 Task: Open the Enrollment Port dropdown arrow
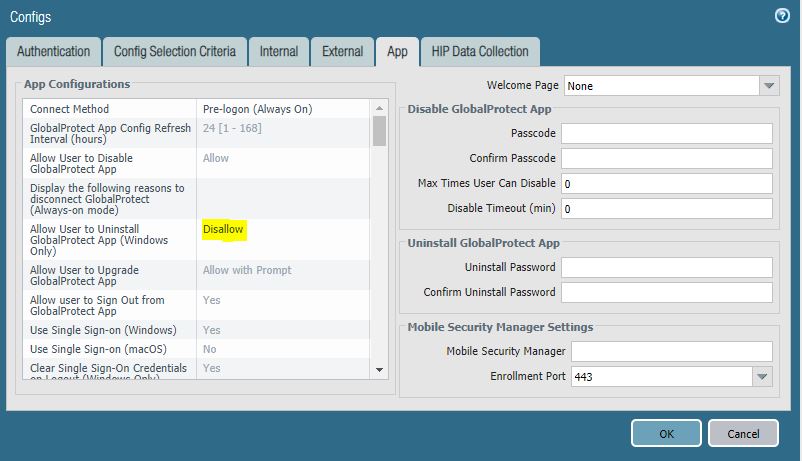click(x=762, y=377)
